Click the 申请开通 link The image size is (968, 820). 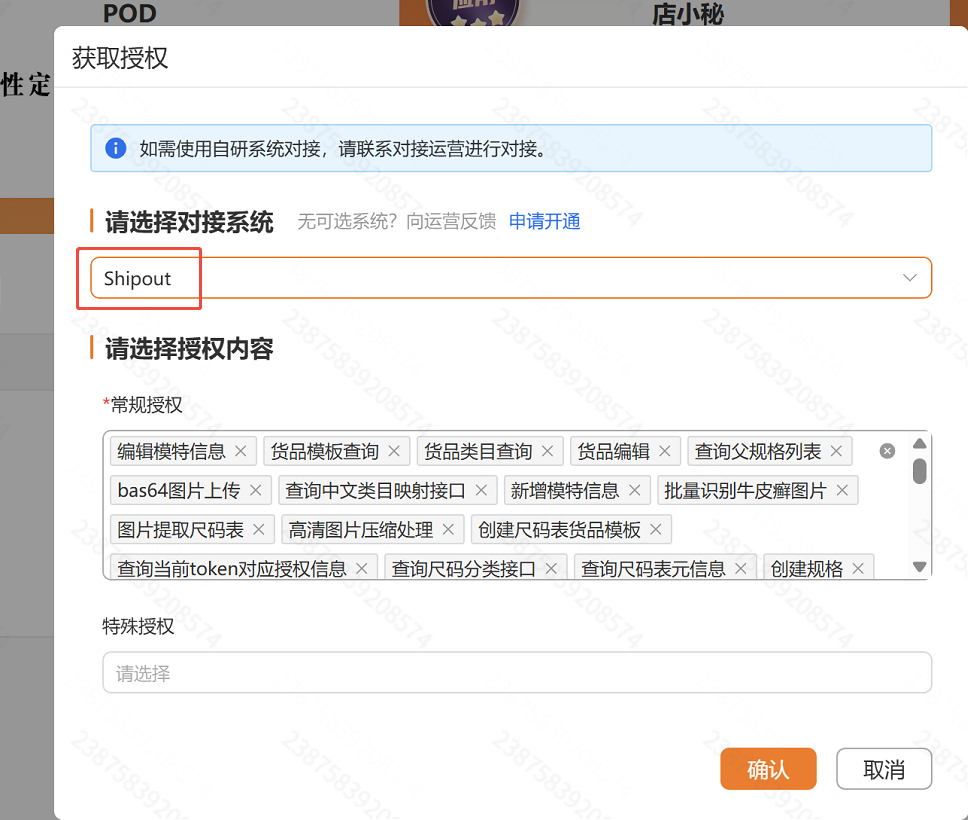tap(544, 221)
